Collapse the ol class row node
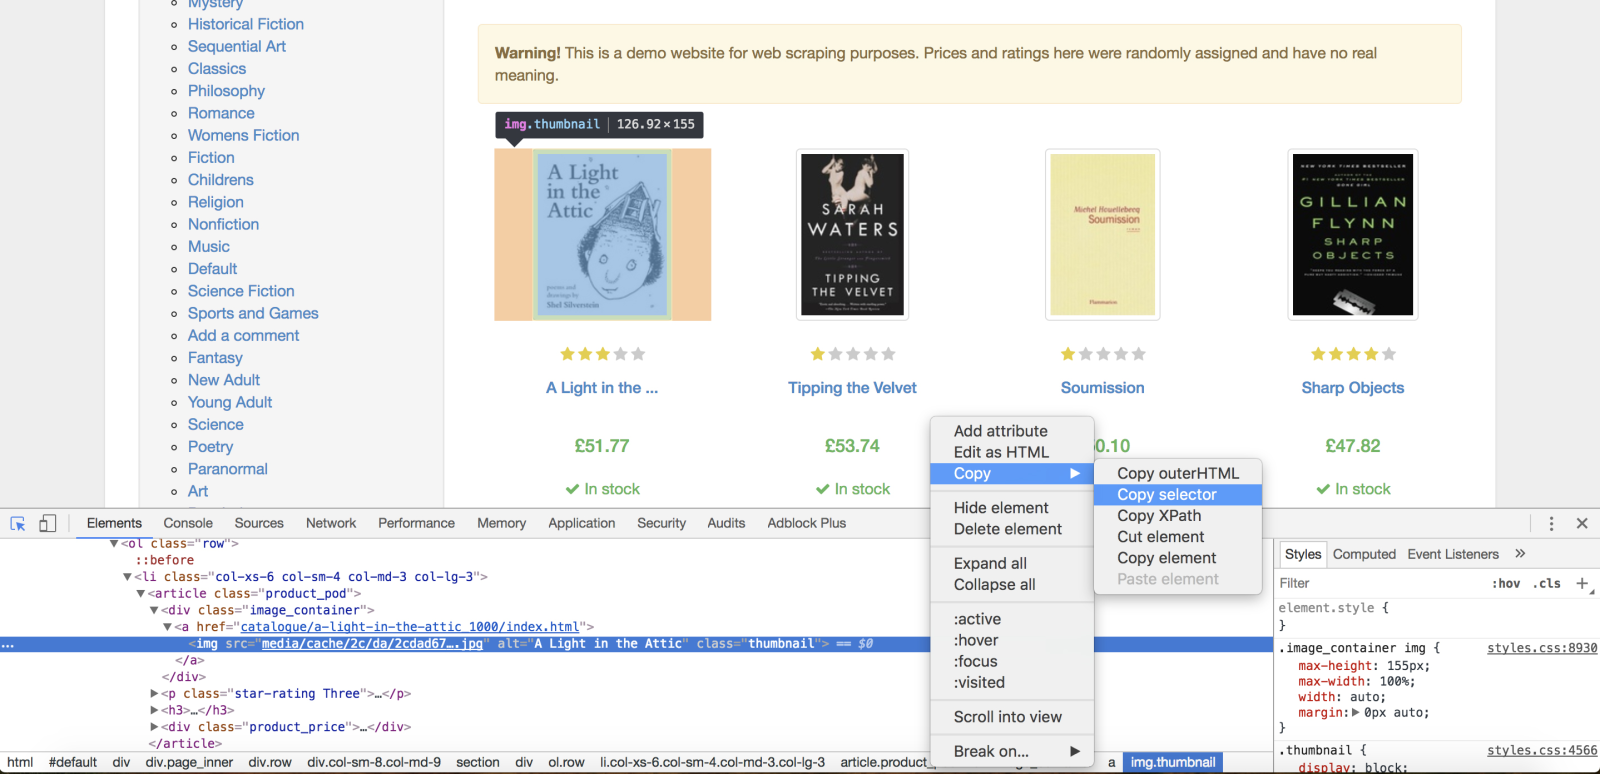1600x774 pixels. [x=114, y=543]
